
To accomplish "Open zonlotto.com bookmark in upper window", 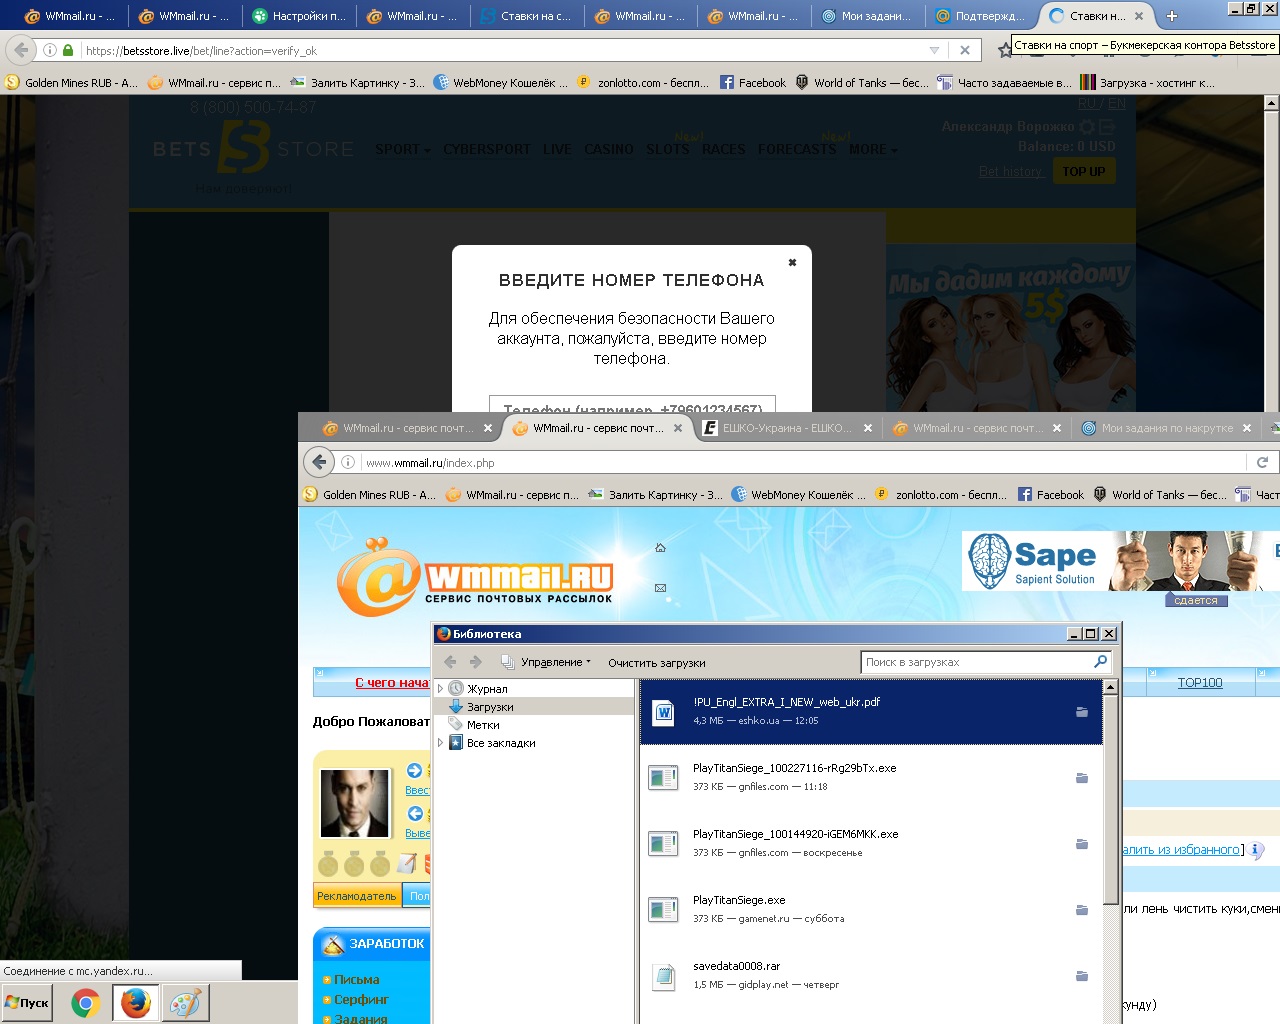I will [x=643, y=83].
